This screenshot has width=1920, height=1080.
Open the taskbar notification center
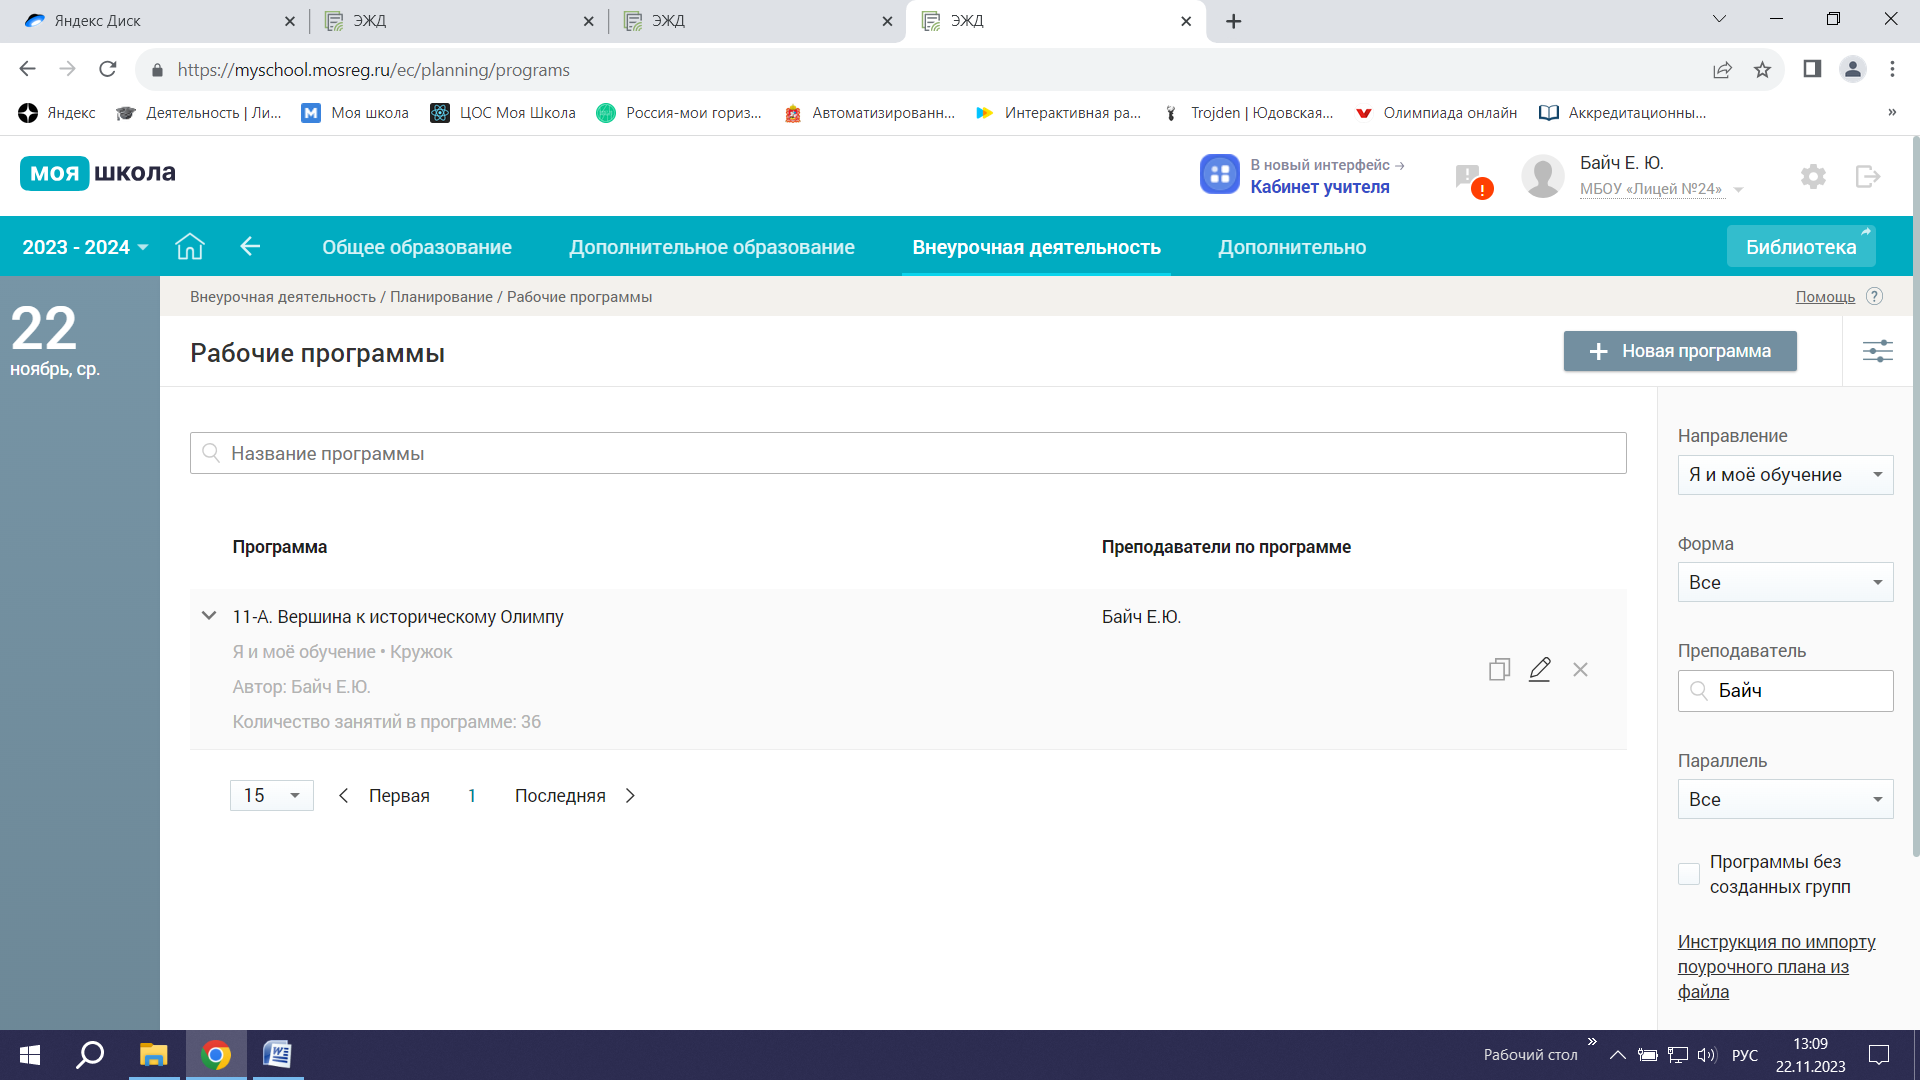point(1879,1055)
